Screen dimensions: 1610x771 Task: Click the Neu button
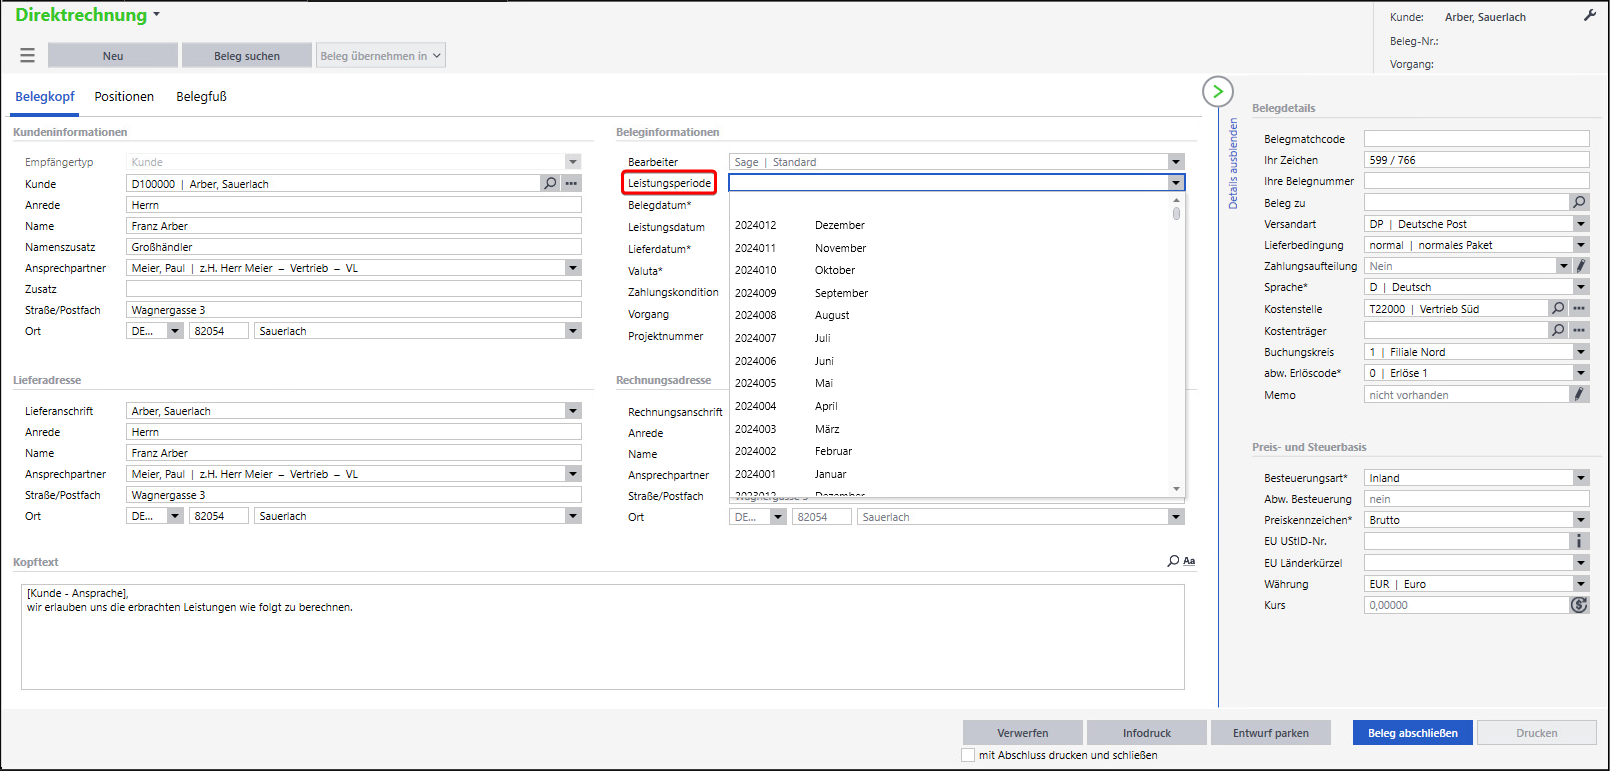point(113,56)
